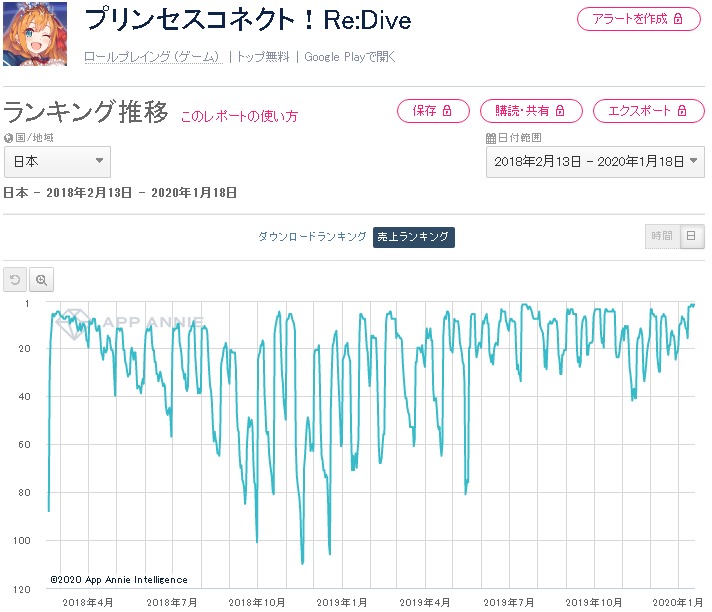Image resolution: width=712 pixels, height=612 pixels.
Task: Open the ロールプレイング (ゲーム) category link
Action: (153, 57)
